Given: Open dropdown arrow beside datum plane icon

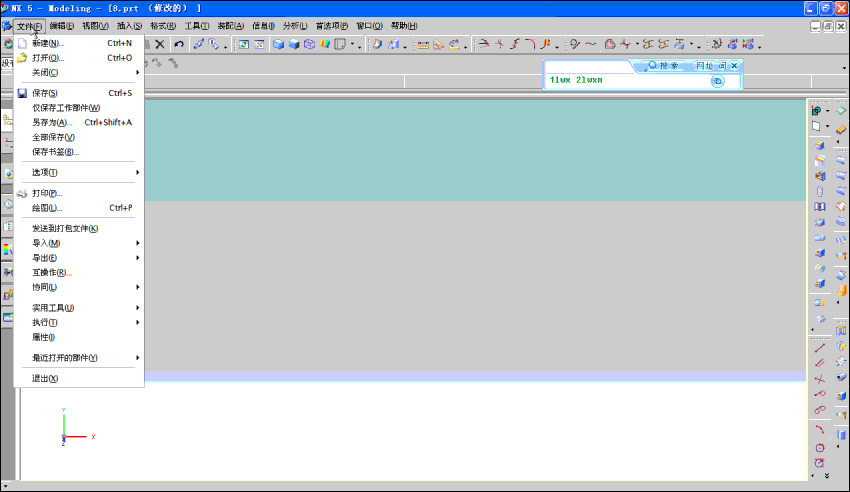Looking at the screenshot, I should click(x=828, y=126).
